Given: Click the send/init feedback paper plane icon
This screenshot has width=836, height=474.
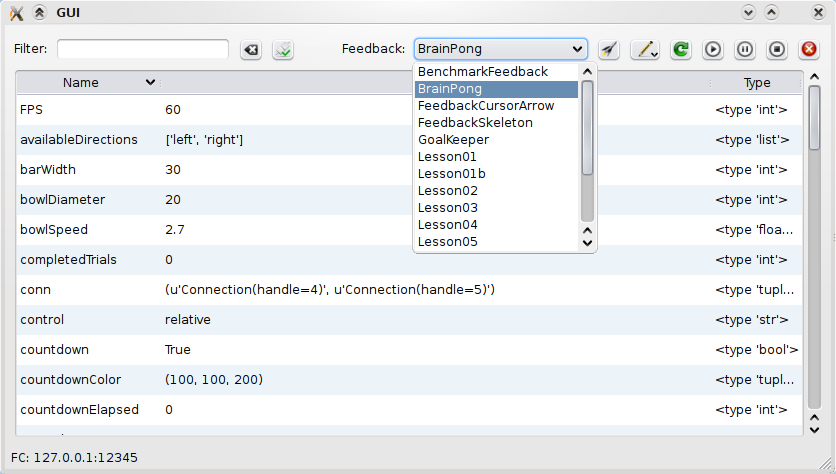Looking at the screenshot, I should (608, 49).
